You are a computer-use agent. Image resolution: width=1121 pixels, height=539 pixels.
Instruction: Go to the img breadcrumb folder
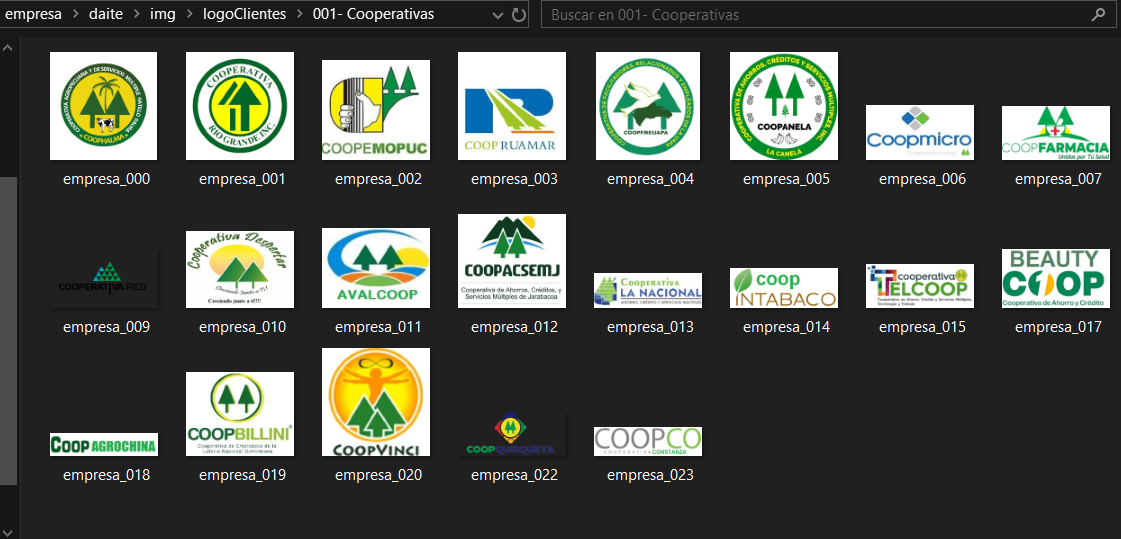pos(162,14)
